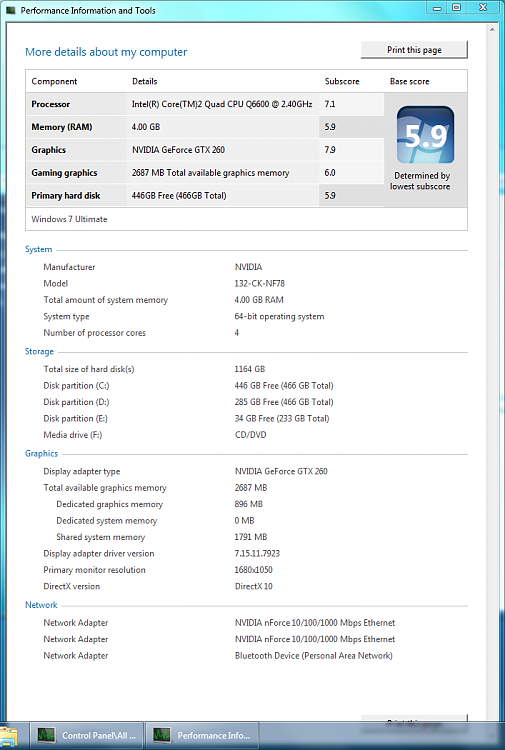This screenshot has height=750, width=505.
Task: Click the 6.0 gaming graphics subscore
Action: 330,173
